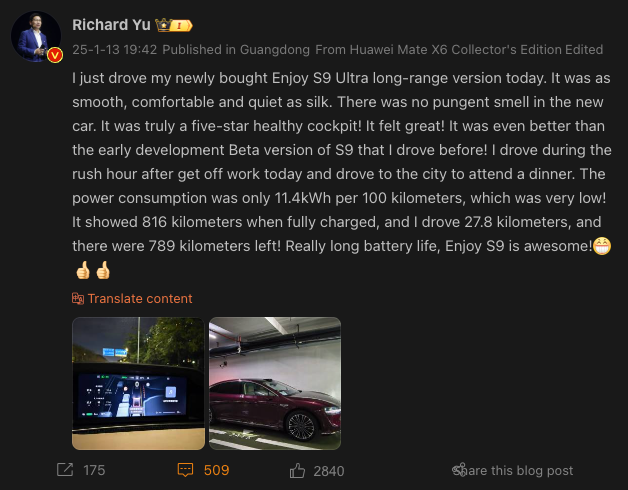Click the repost icon beside 175
This screenshot has width=628, height=490.
[65, 470]
